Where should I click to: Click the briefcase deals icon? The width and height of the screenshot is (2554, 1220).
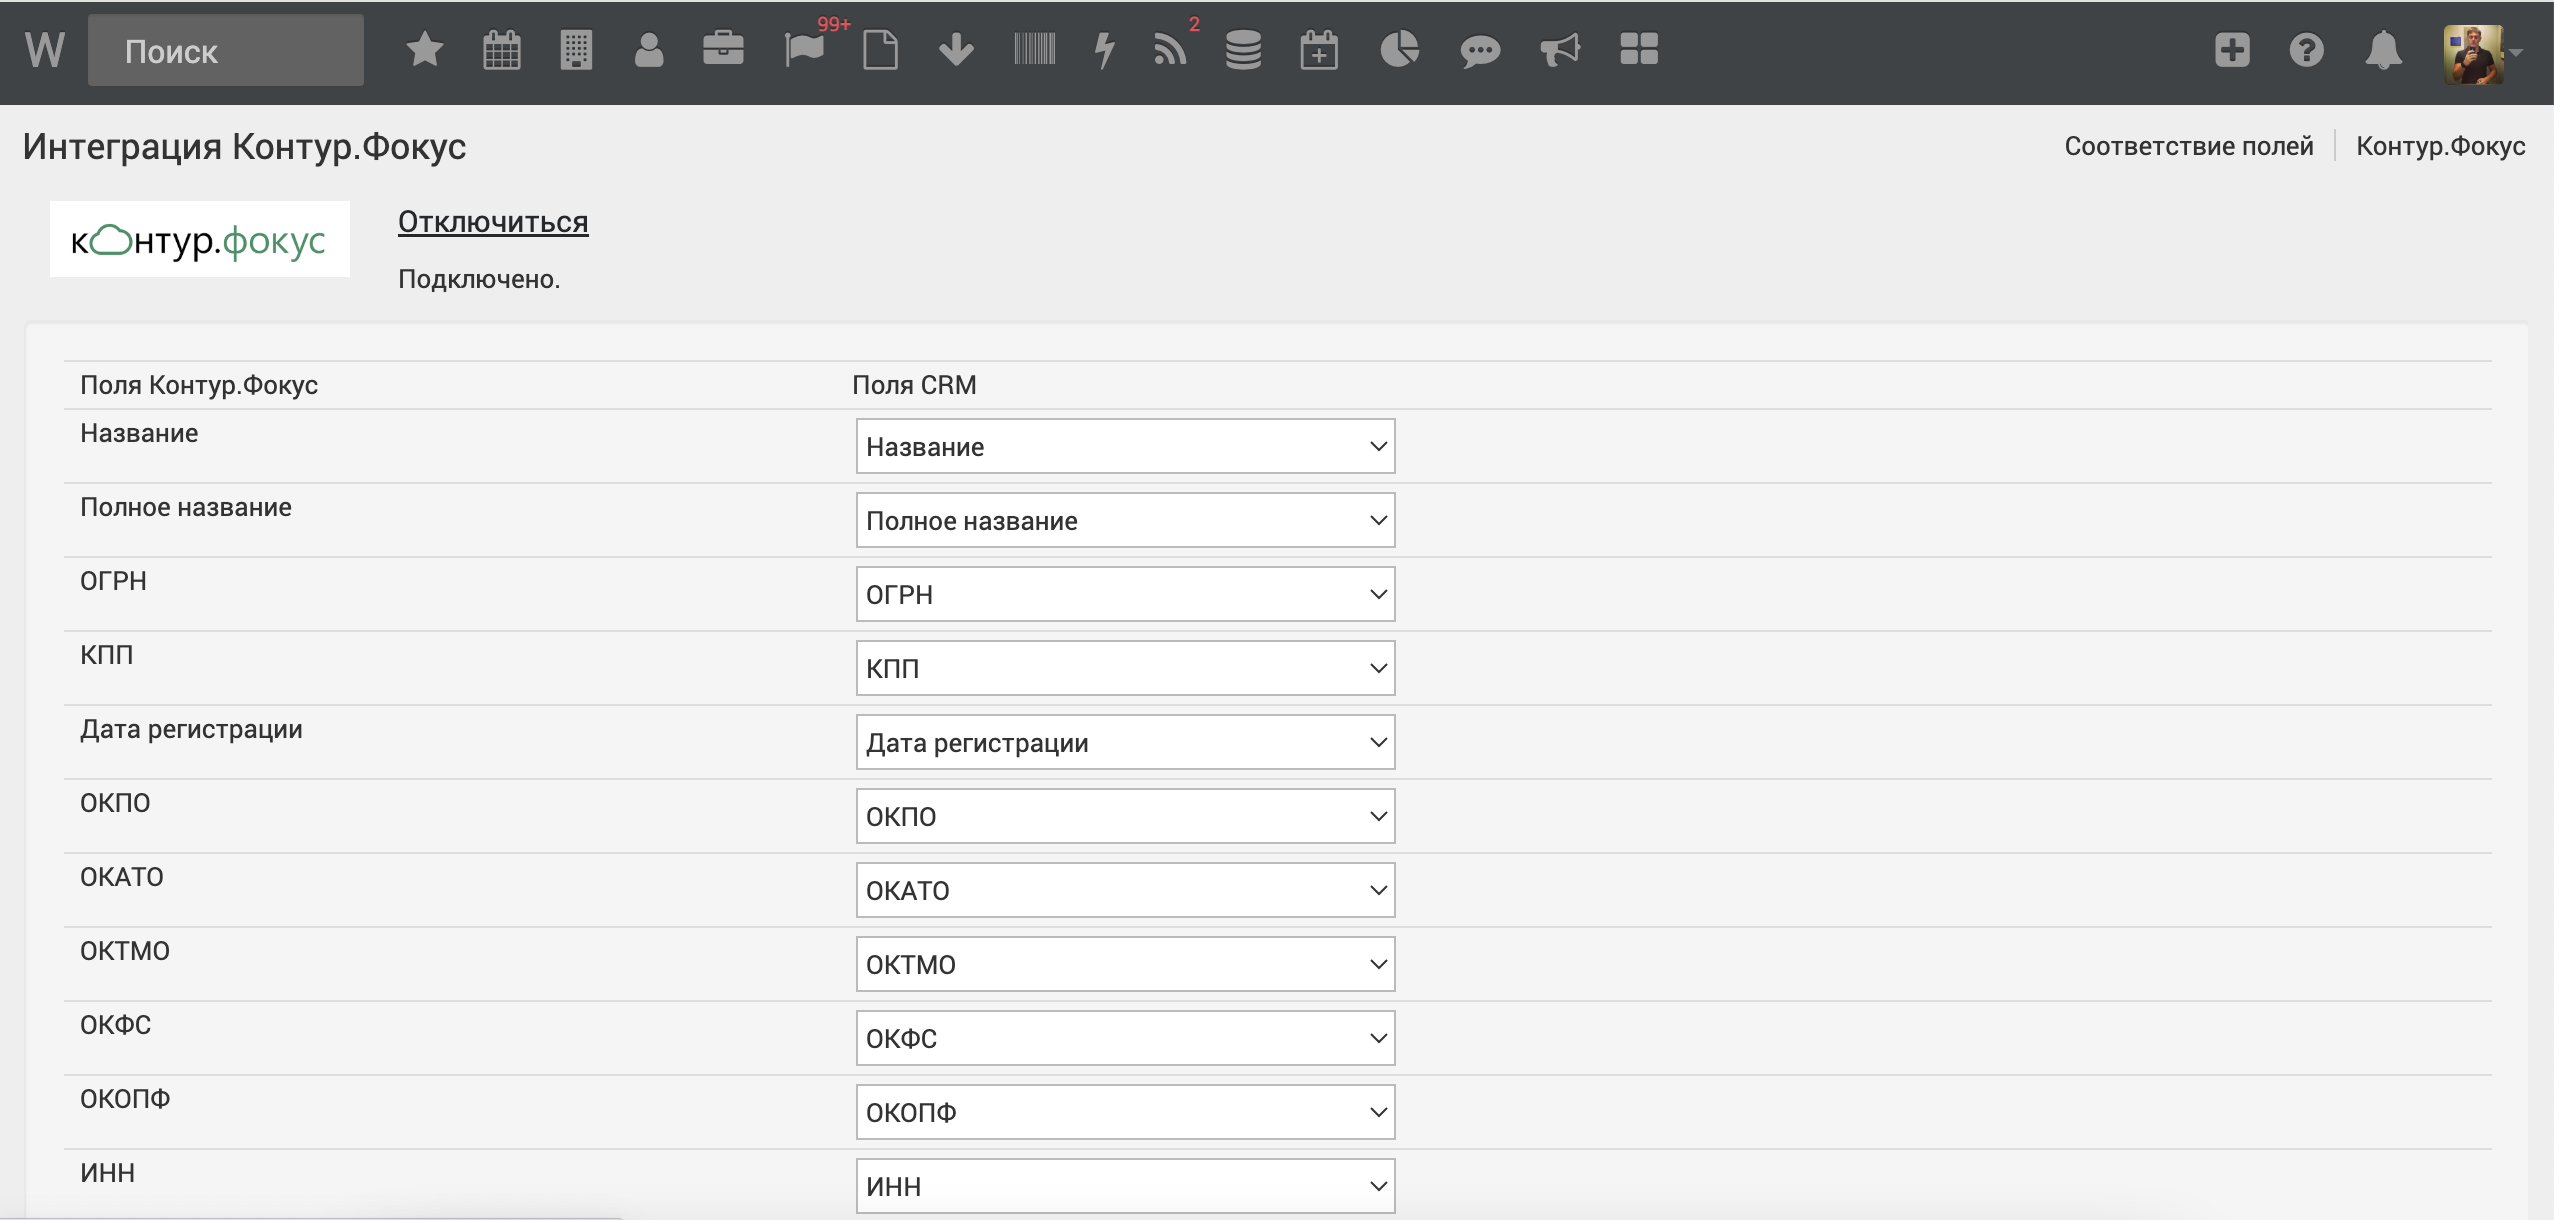[723, 49]
